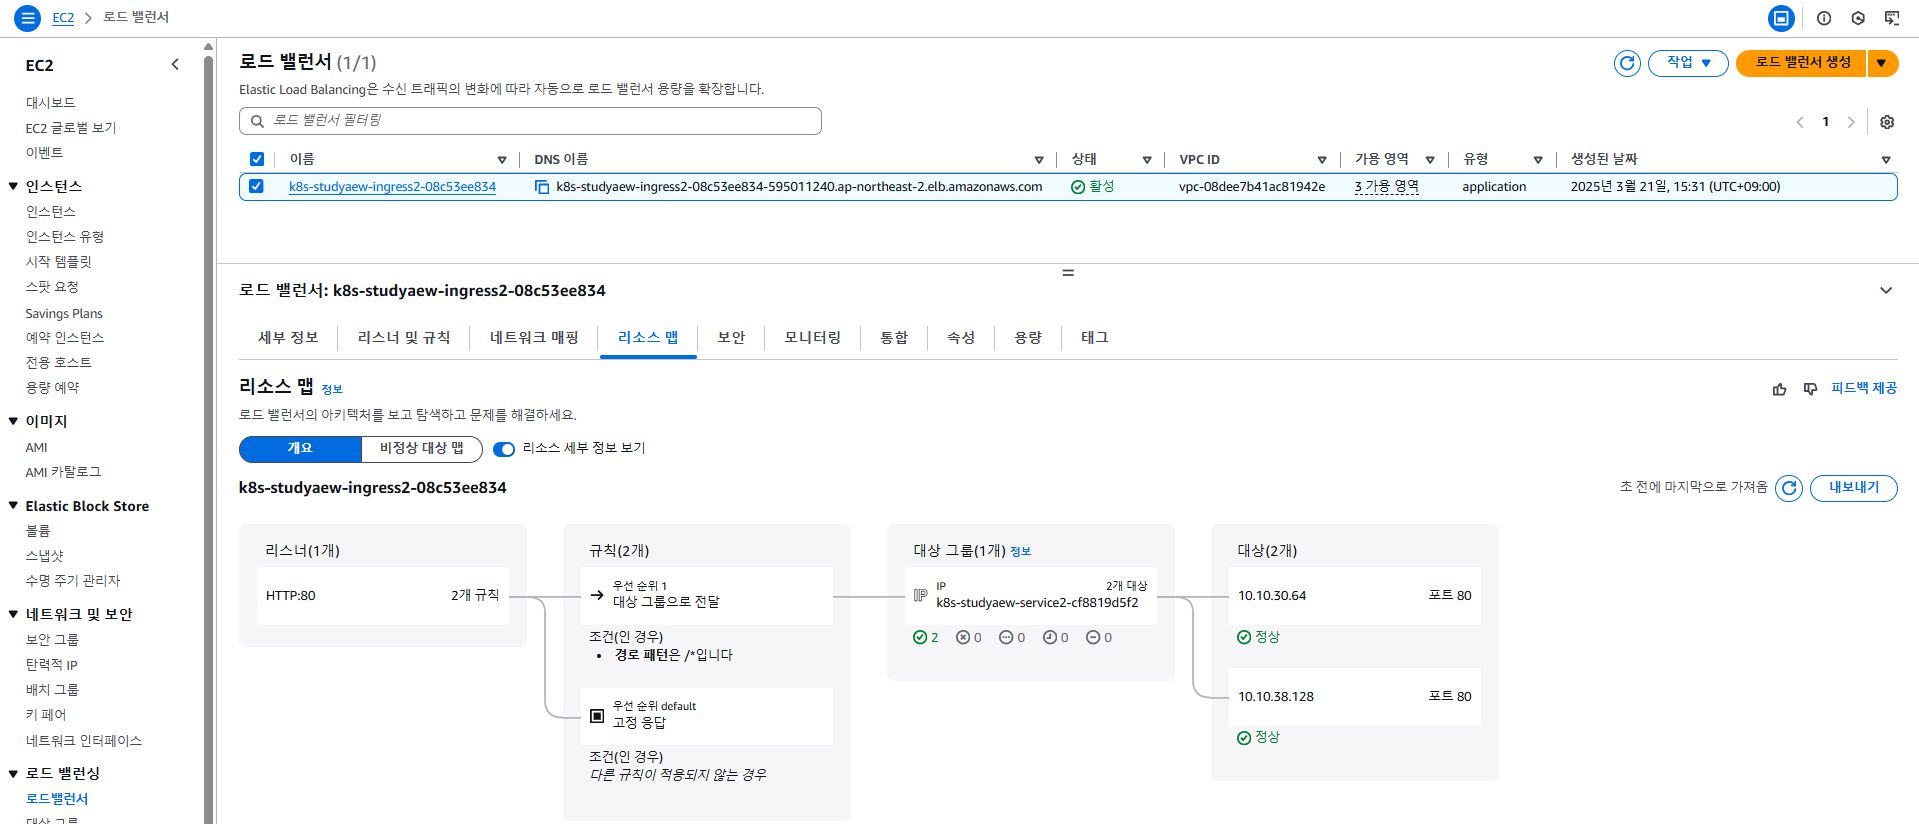
Task: Collapse the load balancer details panel chevron
Action: [1886, 291]
